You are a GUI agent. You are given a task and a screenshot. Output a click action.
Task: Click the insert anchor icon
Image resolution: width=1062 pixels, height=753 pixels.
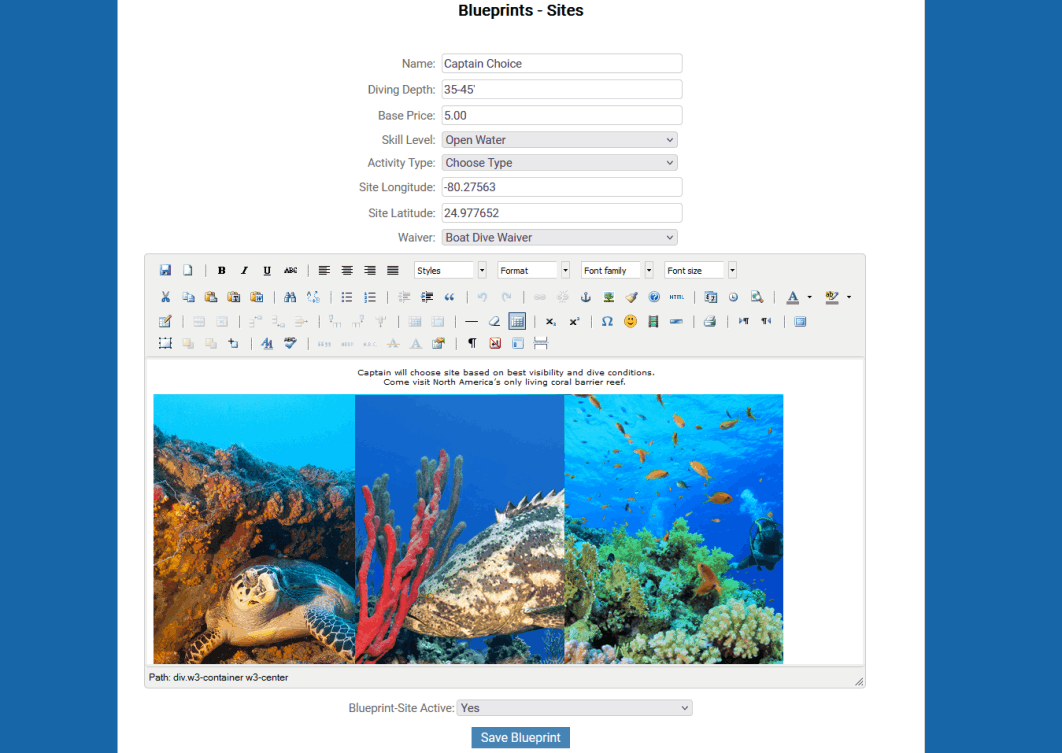coord(587,297)
